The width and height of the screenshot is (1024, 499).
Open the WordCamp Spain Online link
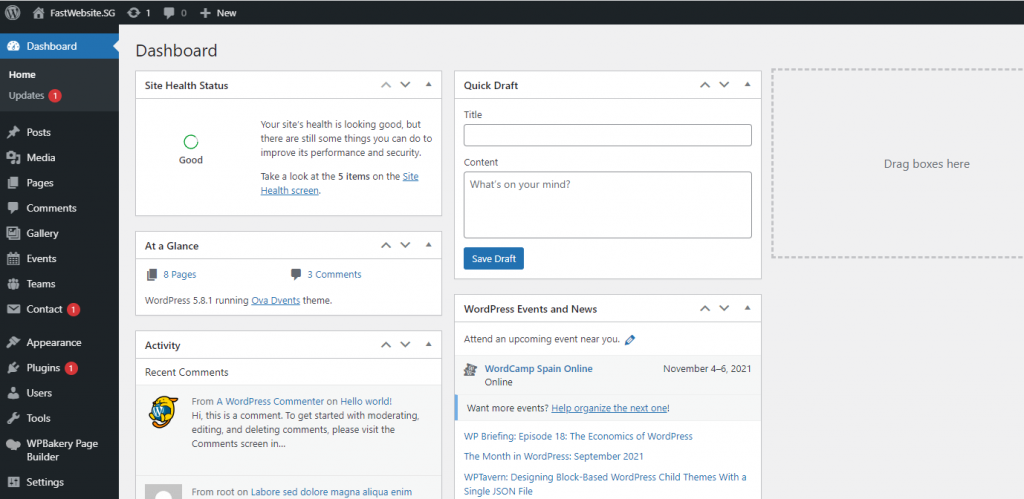(x=538, y=369)
